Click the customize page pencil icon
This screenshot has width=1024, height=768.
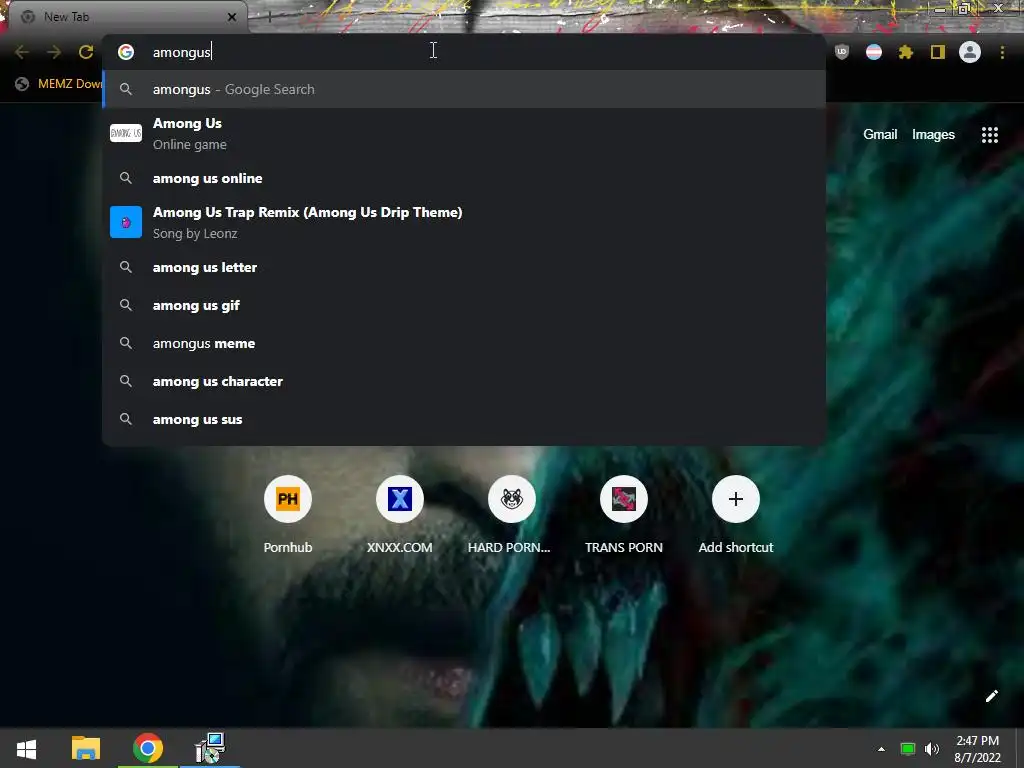(991, 696)
